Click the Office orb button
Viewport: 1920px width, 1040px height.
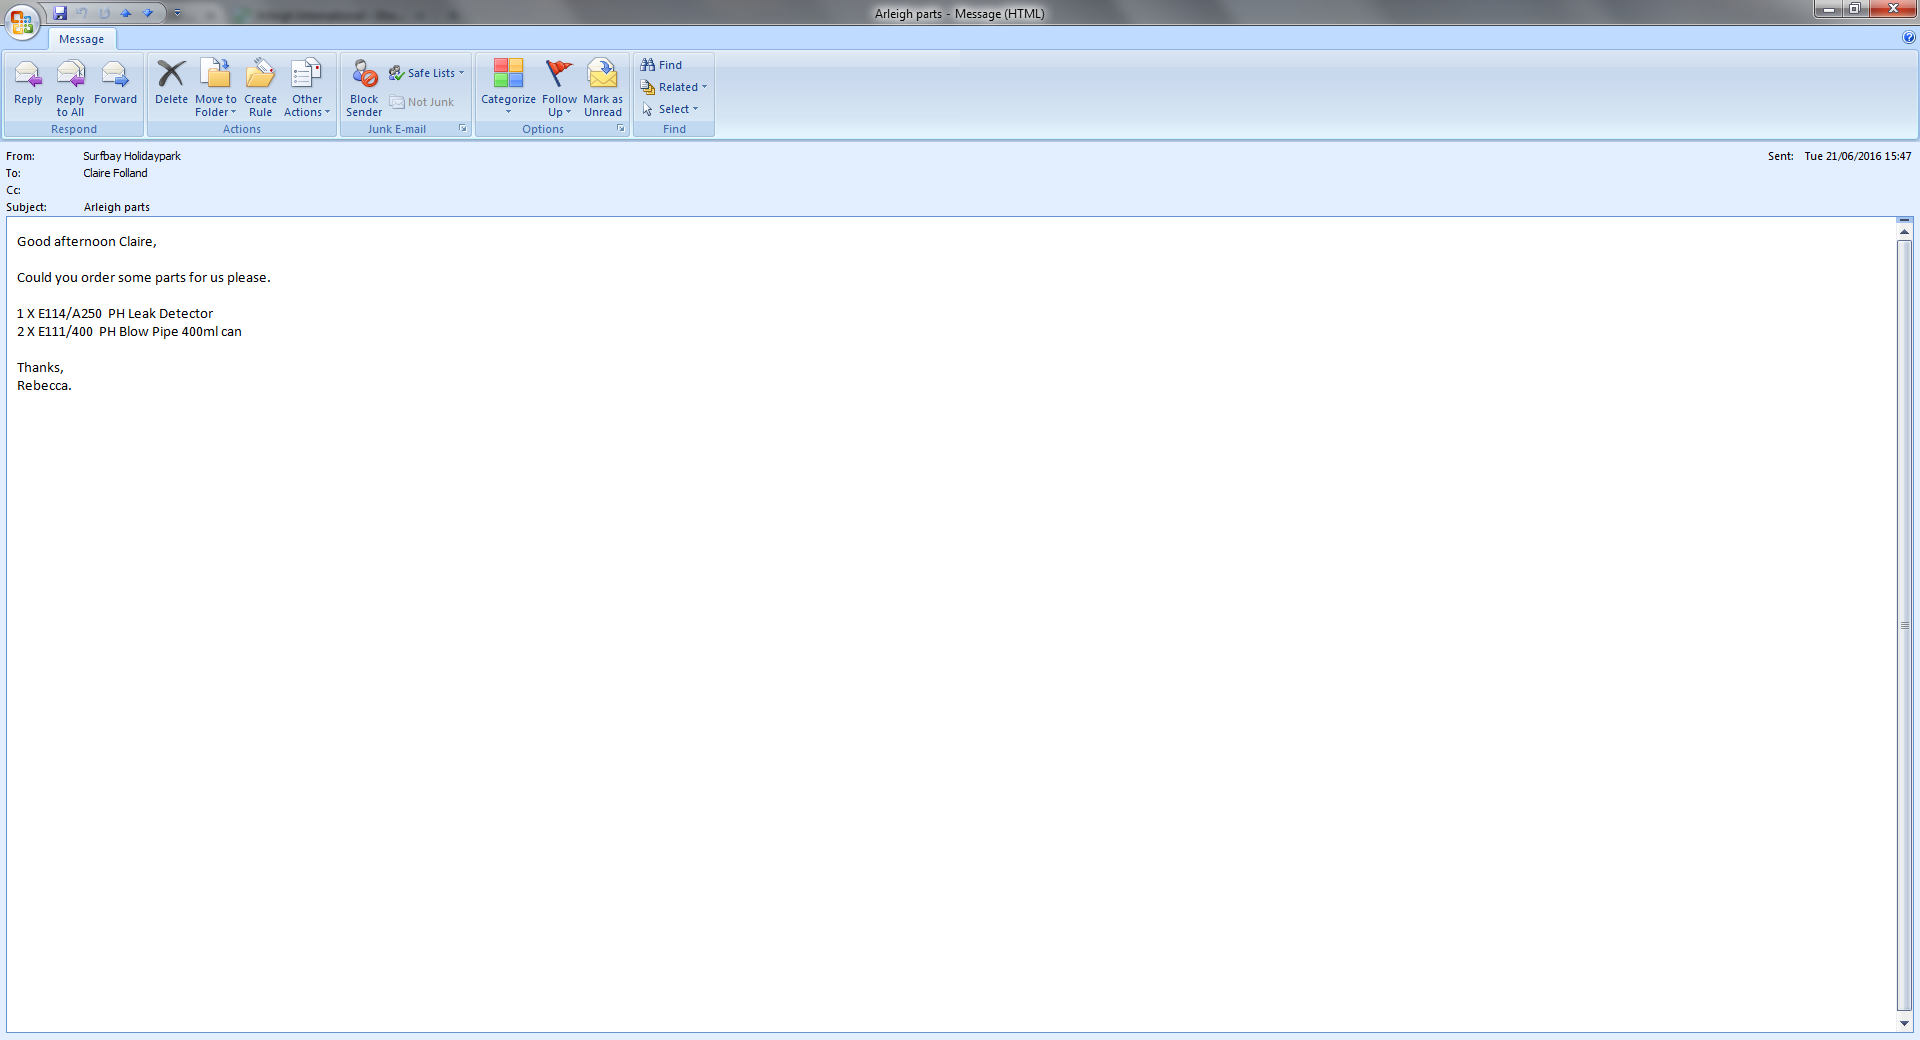(22, 21)
